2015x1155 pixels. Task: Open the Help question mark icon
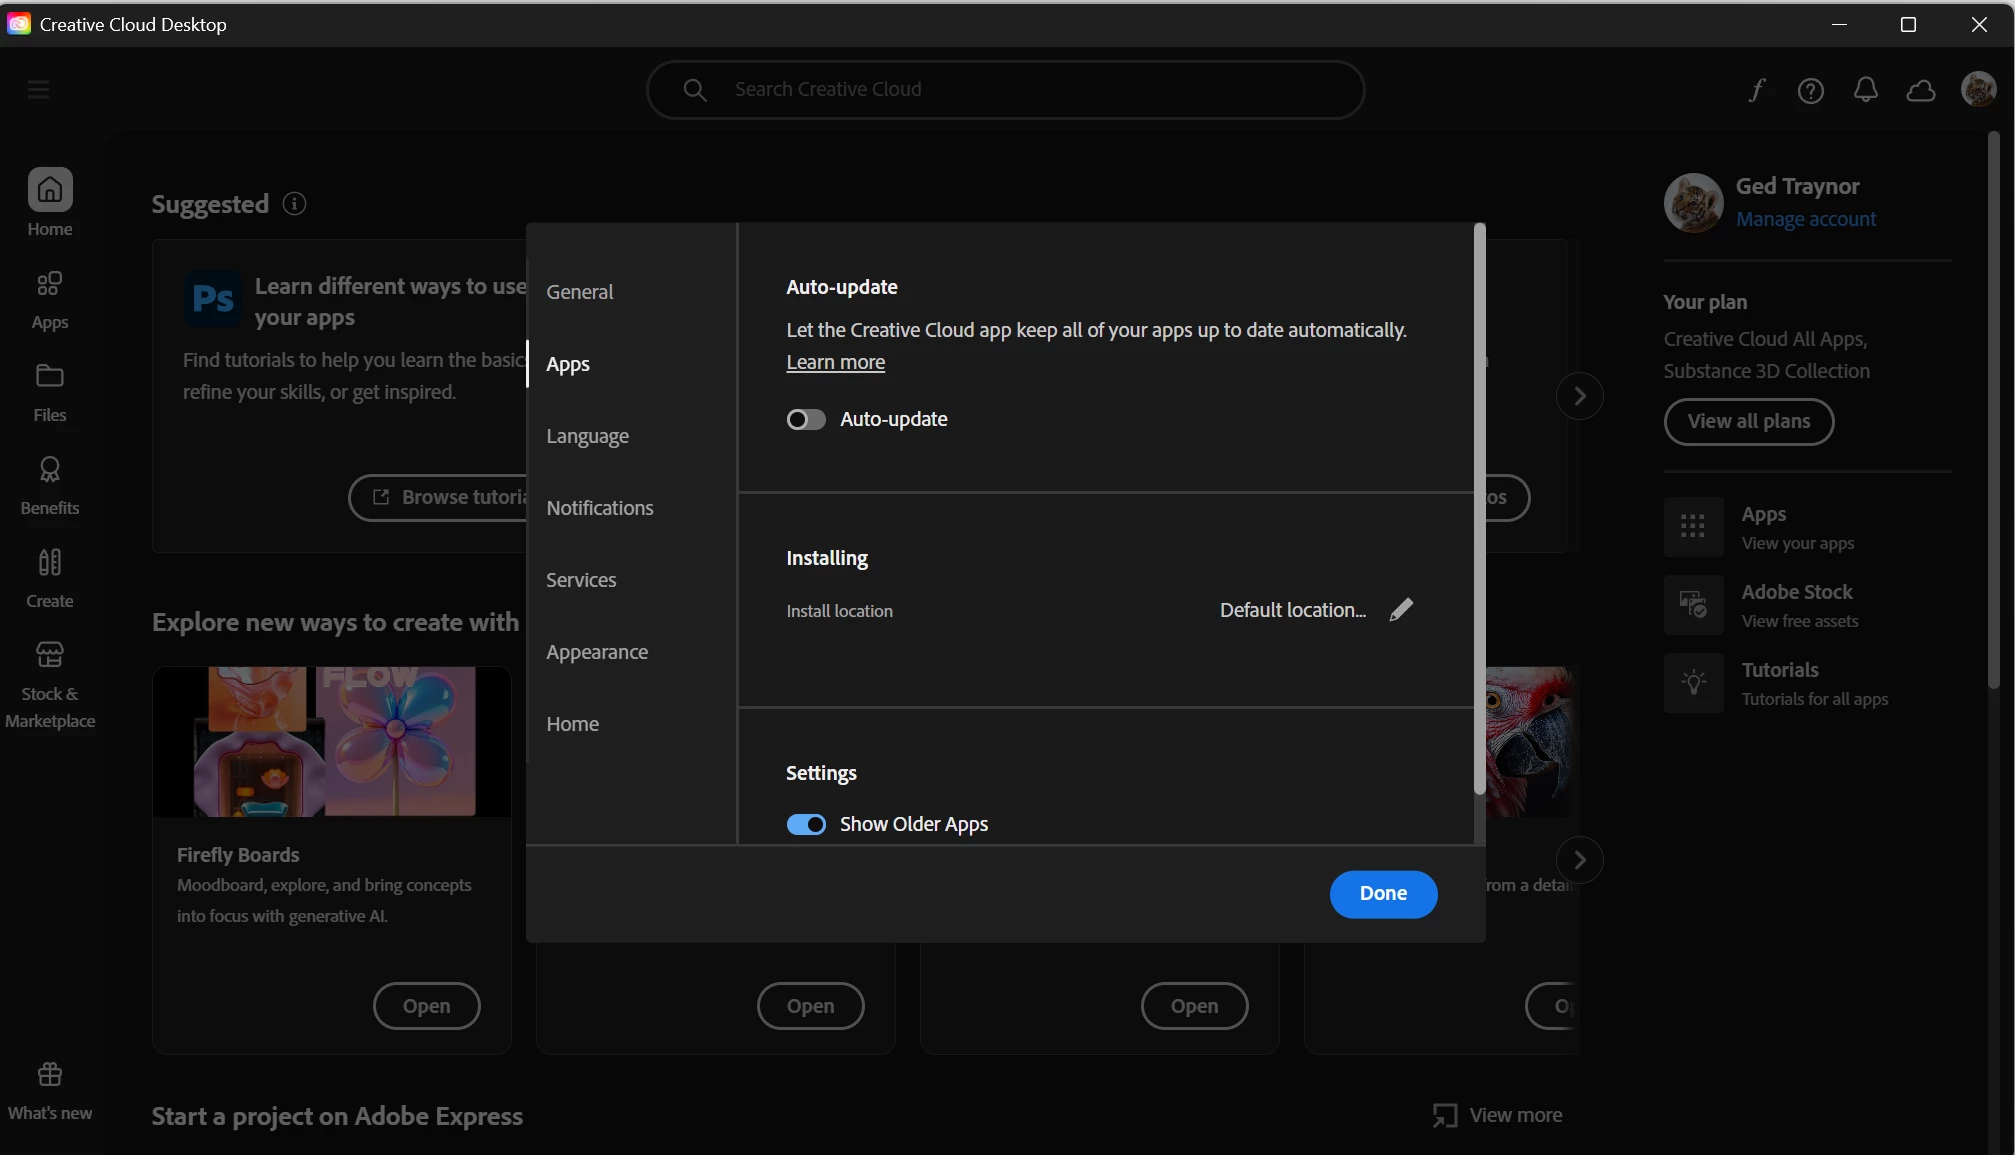(1811, 91)
